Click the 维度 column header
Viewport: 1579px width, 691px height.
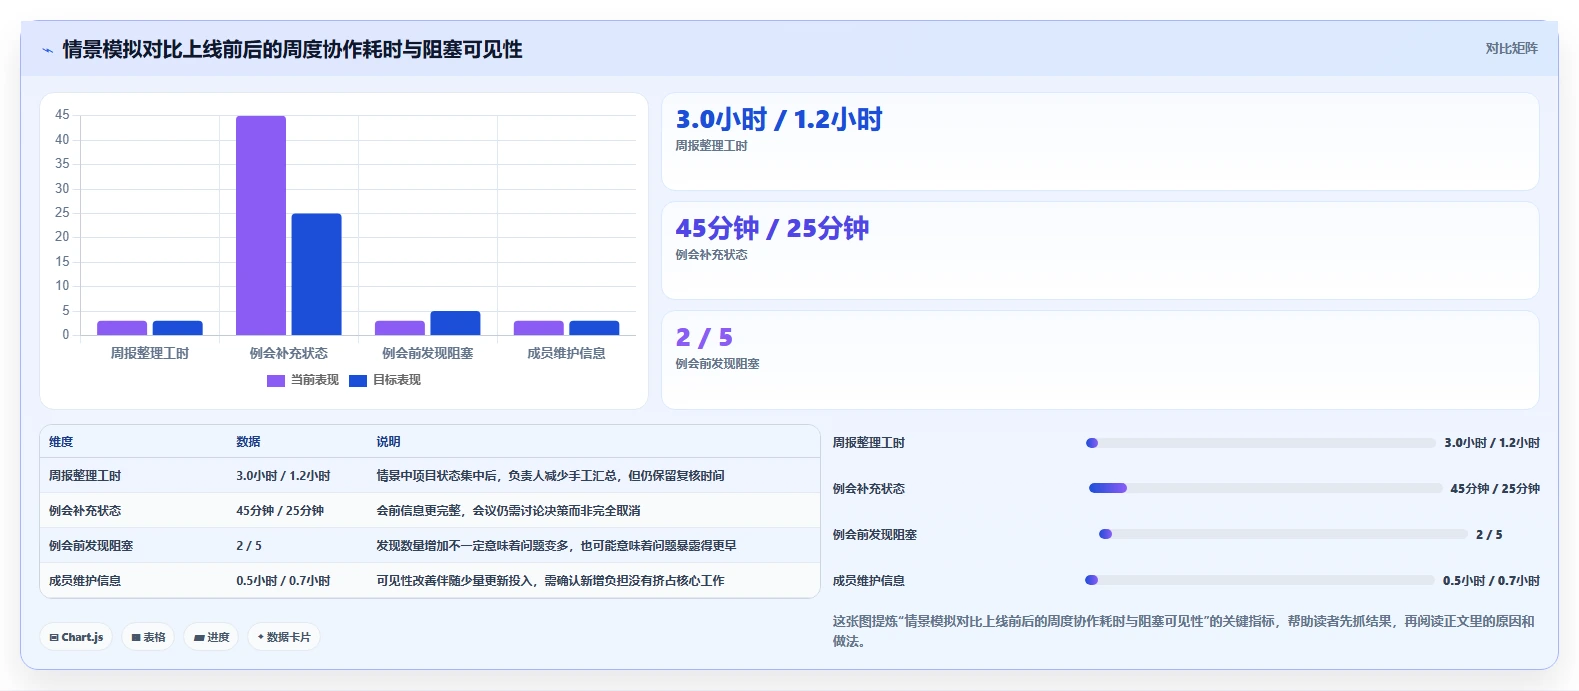pyautogui.click(x=61, y=442)
